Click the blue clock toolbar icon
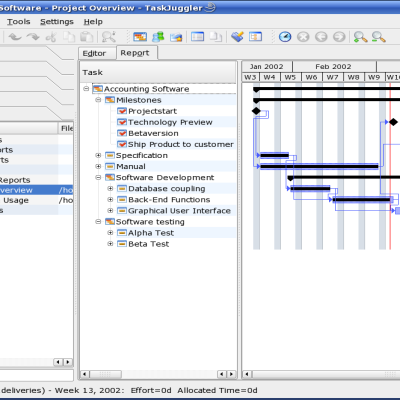 point(285,37)
